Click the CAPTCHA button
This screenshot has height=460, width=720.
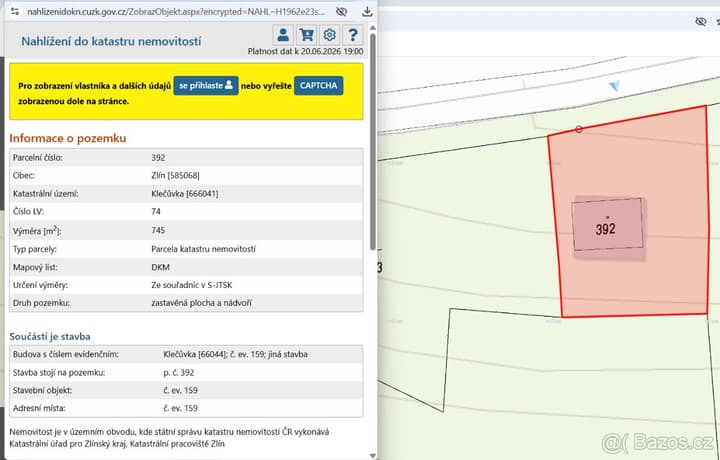(318, 85)
